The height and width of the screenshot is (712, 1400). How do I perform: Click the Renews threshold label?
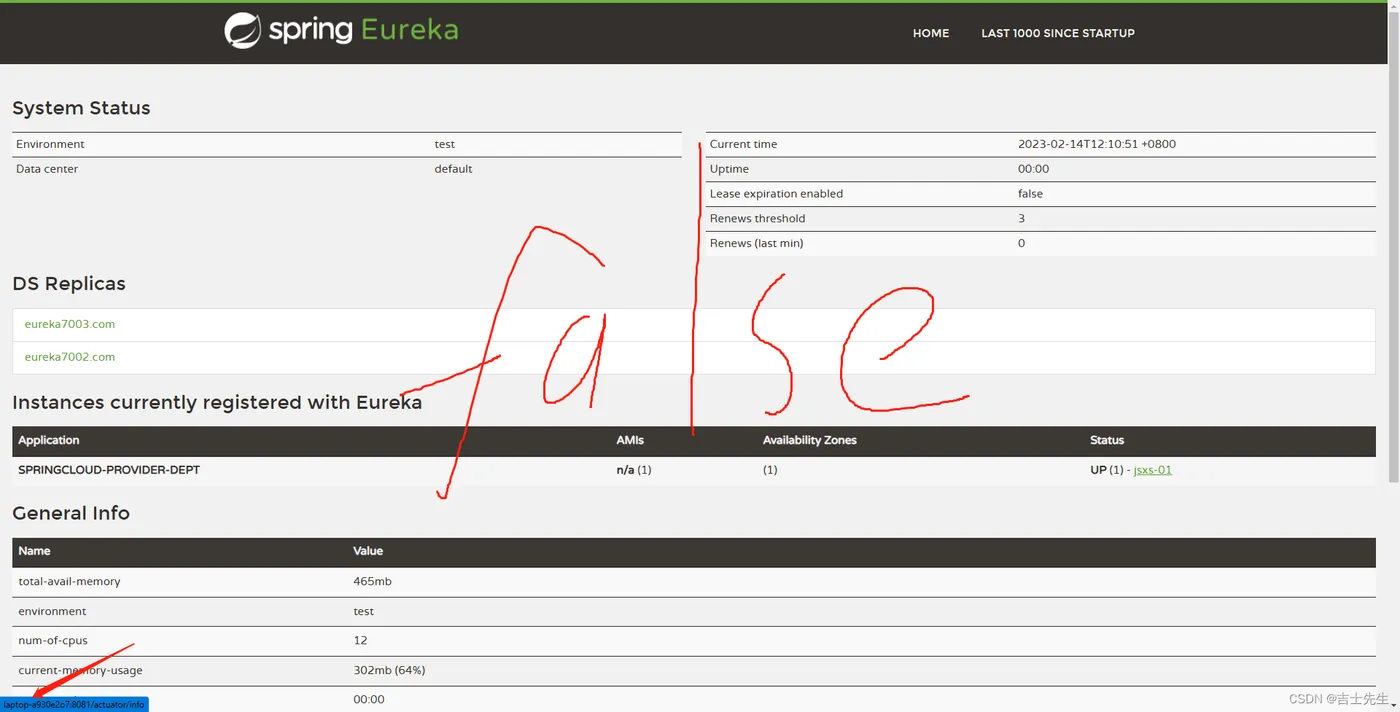pos(757,218)
